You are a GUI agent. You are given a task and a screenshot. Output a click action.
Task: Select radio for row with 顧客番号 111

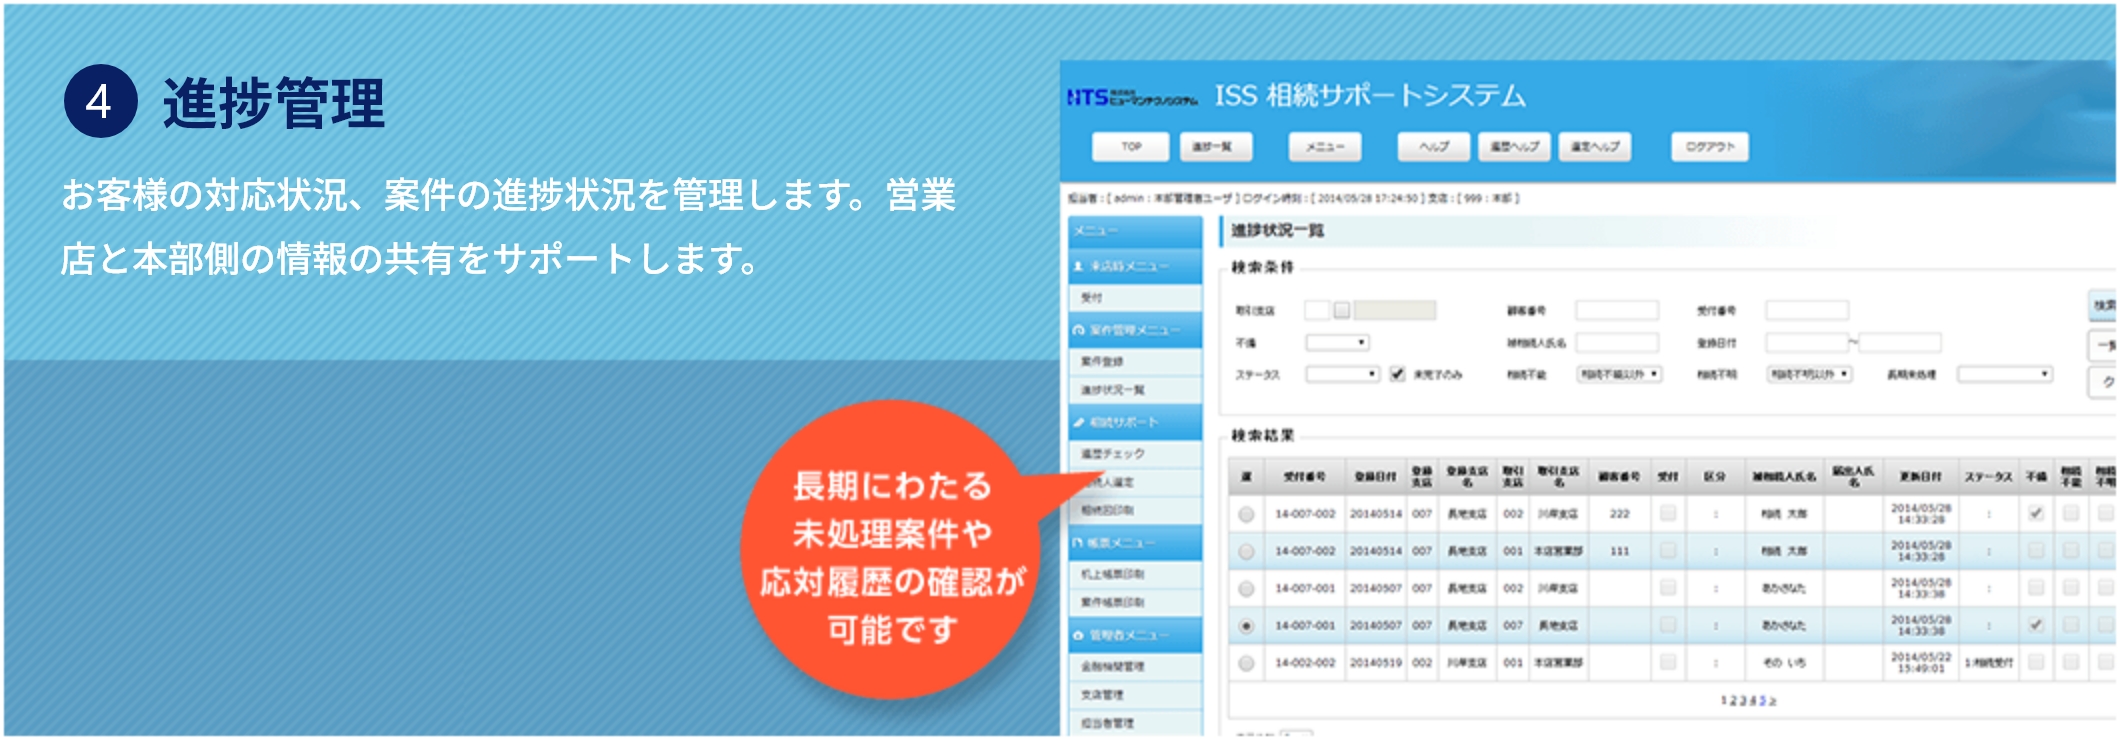1246,551
